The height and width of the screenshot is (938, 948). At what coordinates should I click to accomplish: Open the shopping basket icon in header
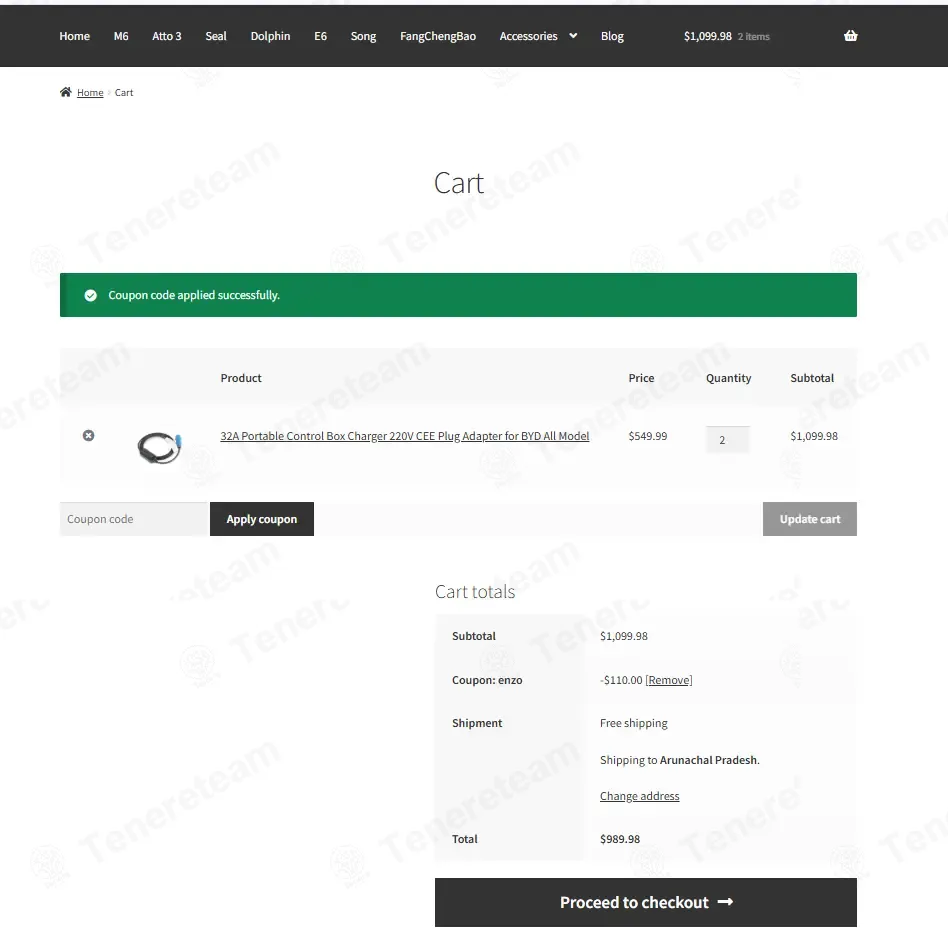pyautogui.click(x=850, y=36)
